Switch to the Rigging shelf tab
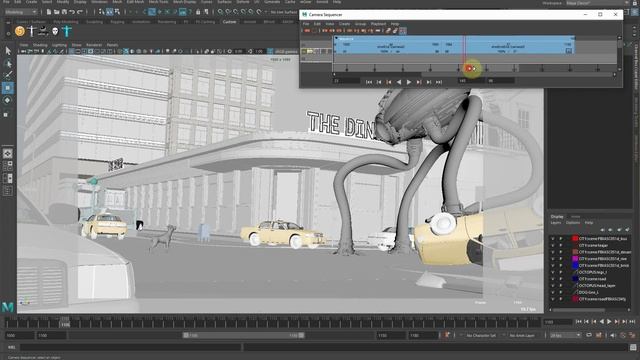This screenshot has width=640, height=360. (x=117, y=22)
